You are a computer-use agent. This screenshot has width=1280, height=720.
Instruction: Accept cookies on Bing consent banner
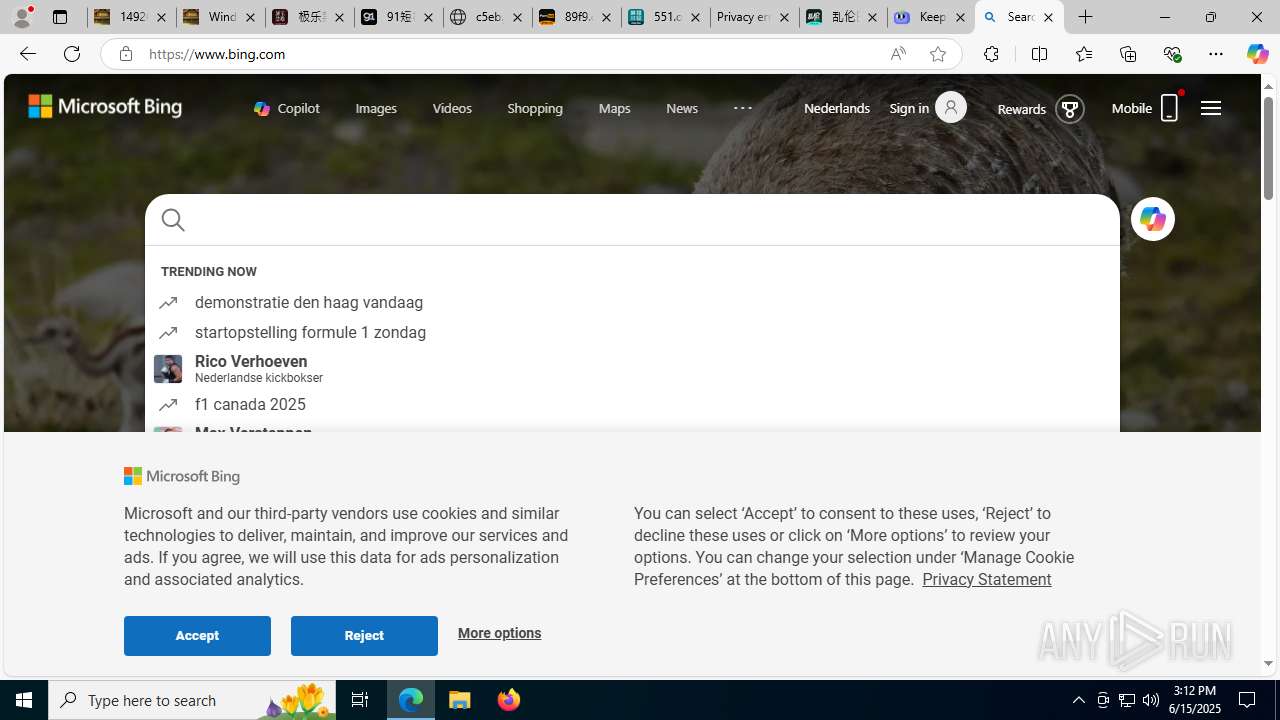coord(197,636)
